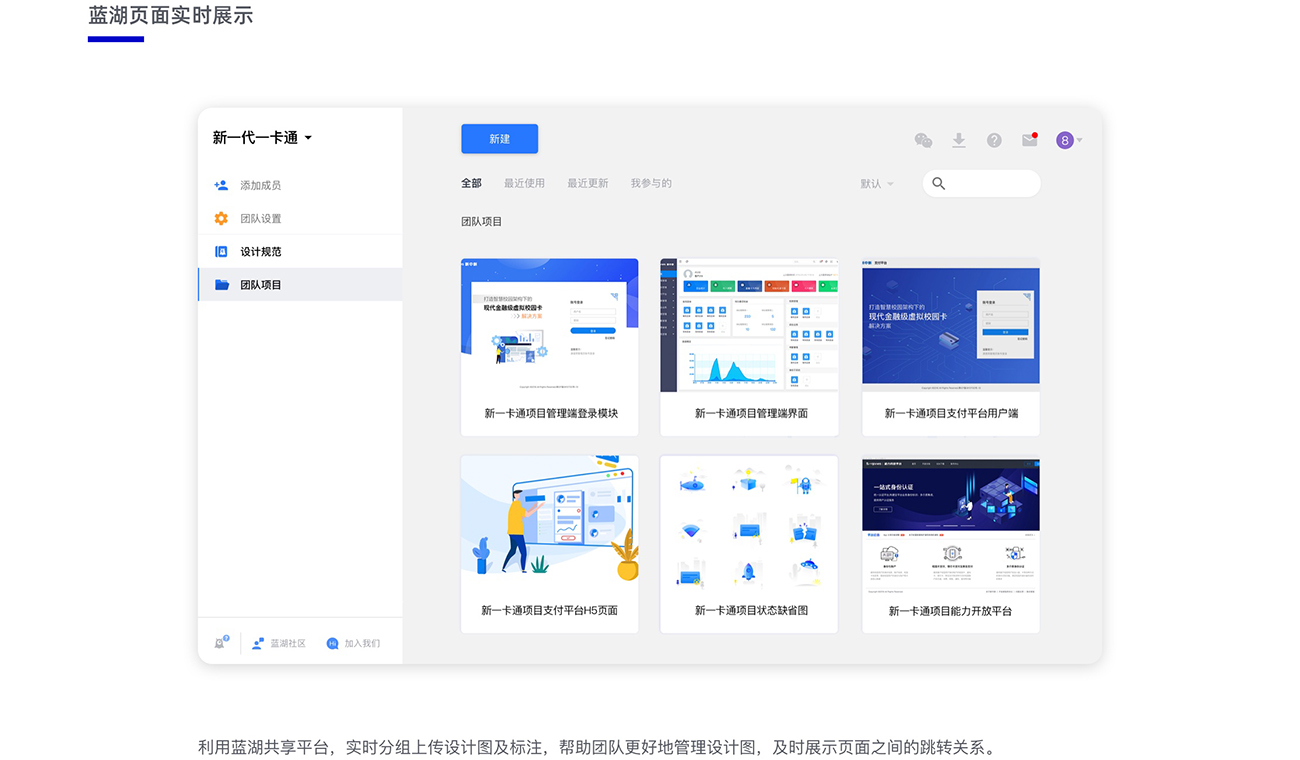Click the add member person icon
This screenshot has width=1300, height=760.
[221, 185]
